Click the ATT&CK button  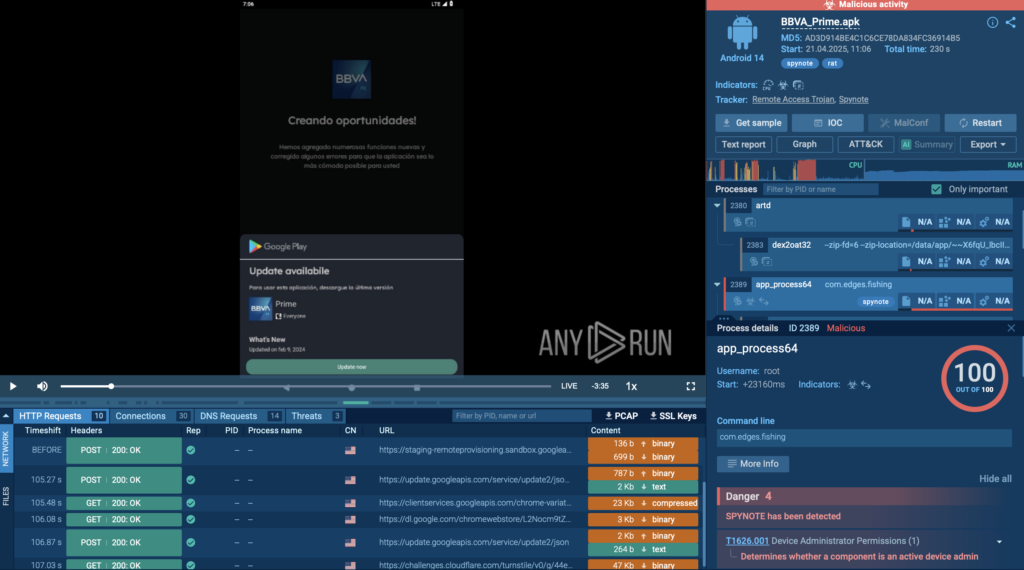(x=865, y=144)
